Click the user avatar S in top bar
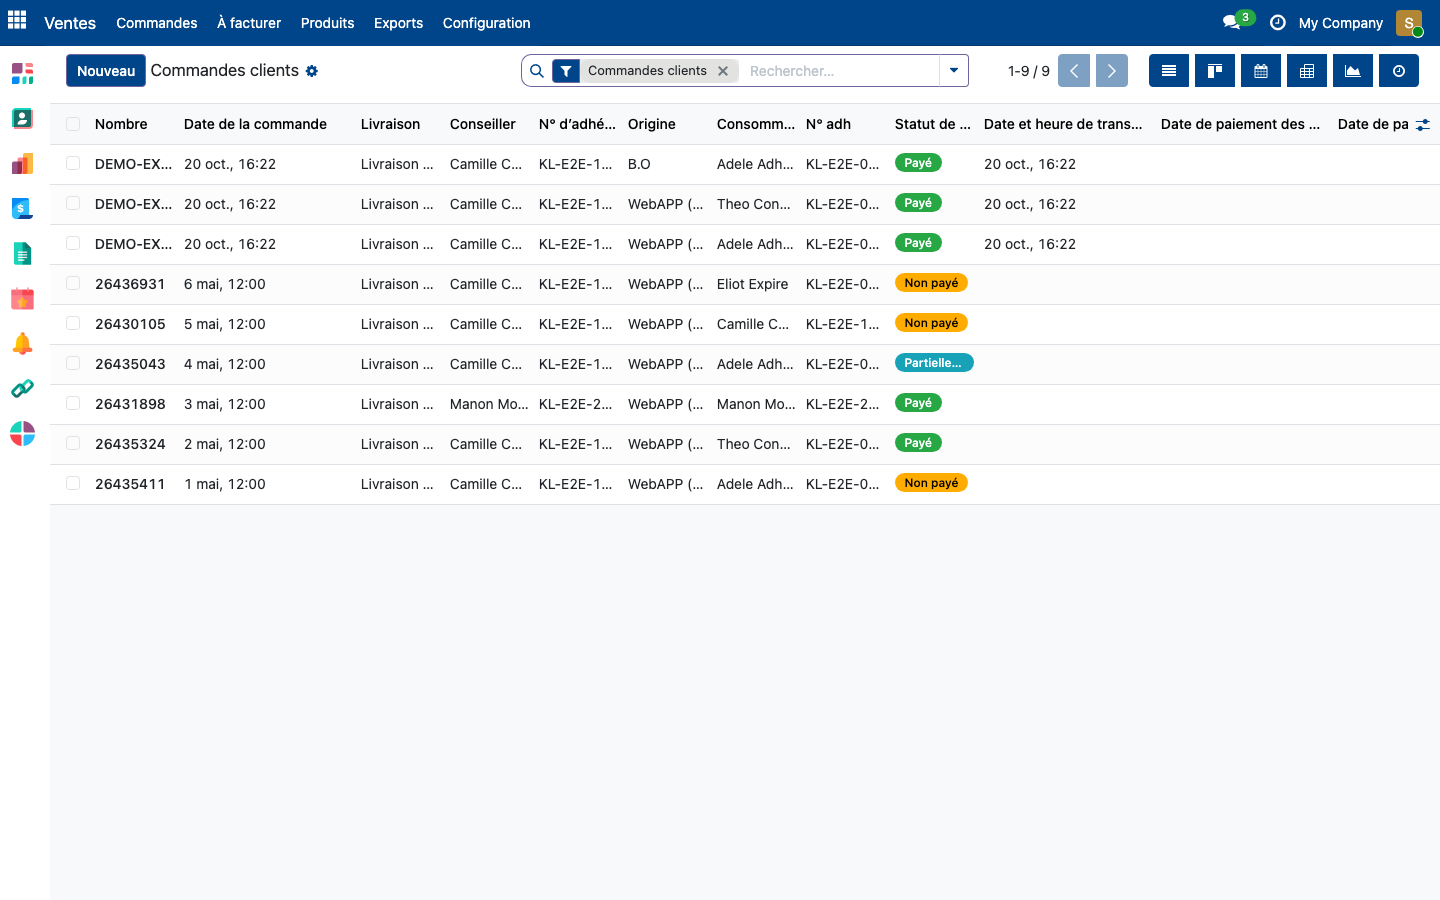Image resolution: width=1440 pixels, height=900 pixels. (x=1409, y=22)
